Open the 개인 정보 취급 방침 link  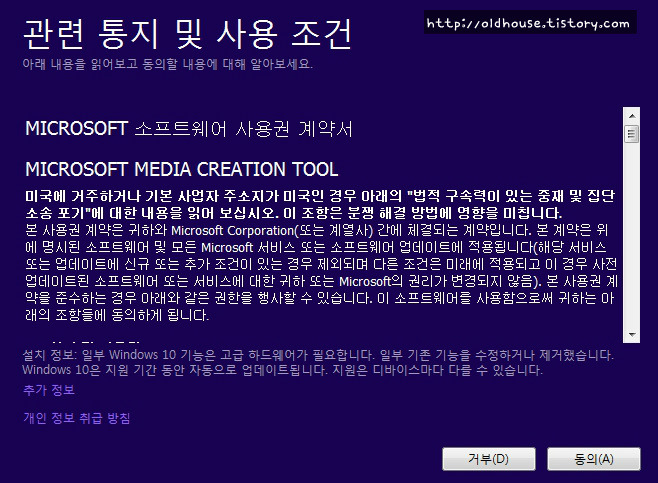click(x=77, y=418)
